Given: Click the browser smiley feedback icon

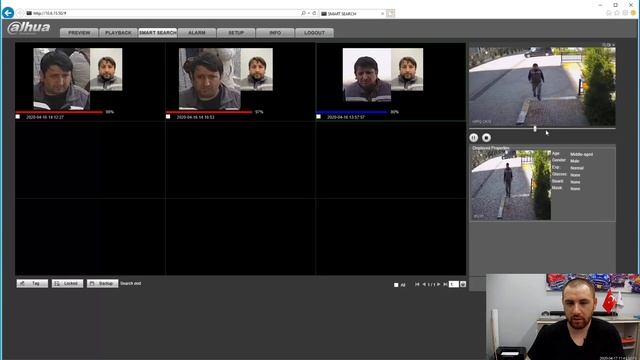Looking at the screenshot, I should coord(633,13).
